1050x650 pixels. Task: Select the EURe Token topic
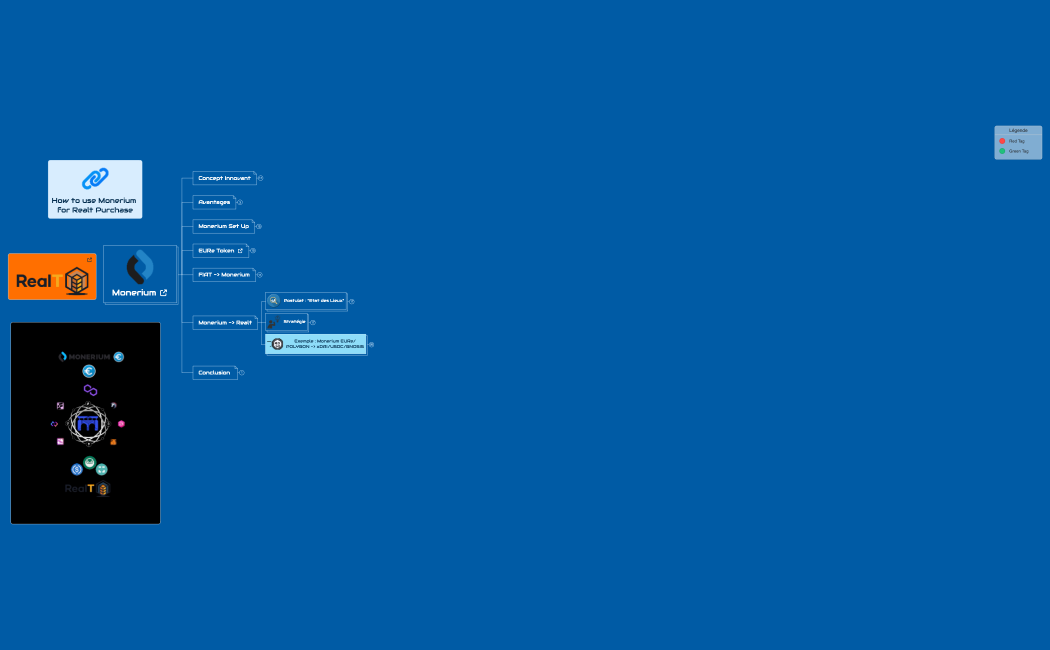click(215, 251)
